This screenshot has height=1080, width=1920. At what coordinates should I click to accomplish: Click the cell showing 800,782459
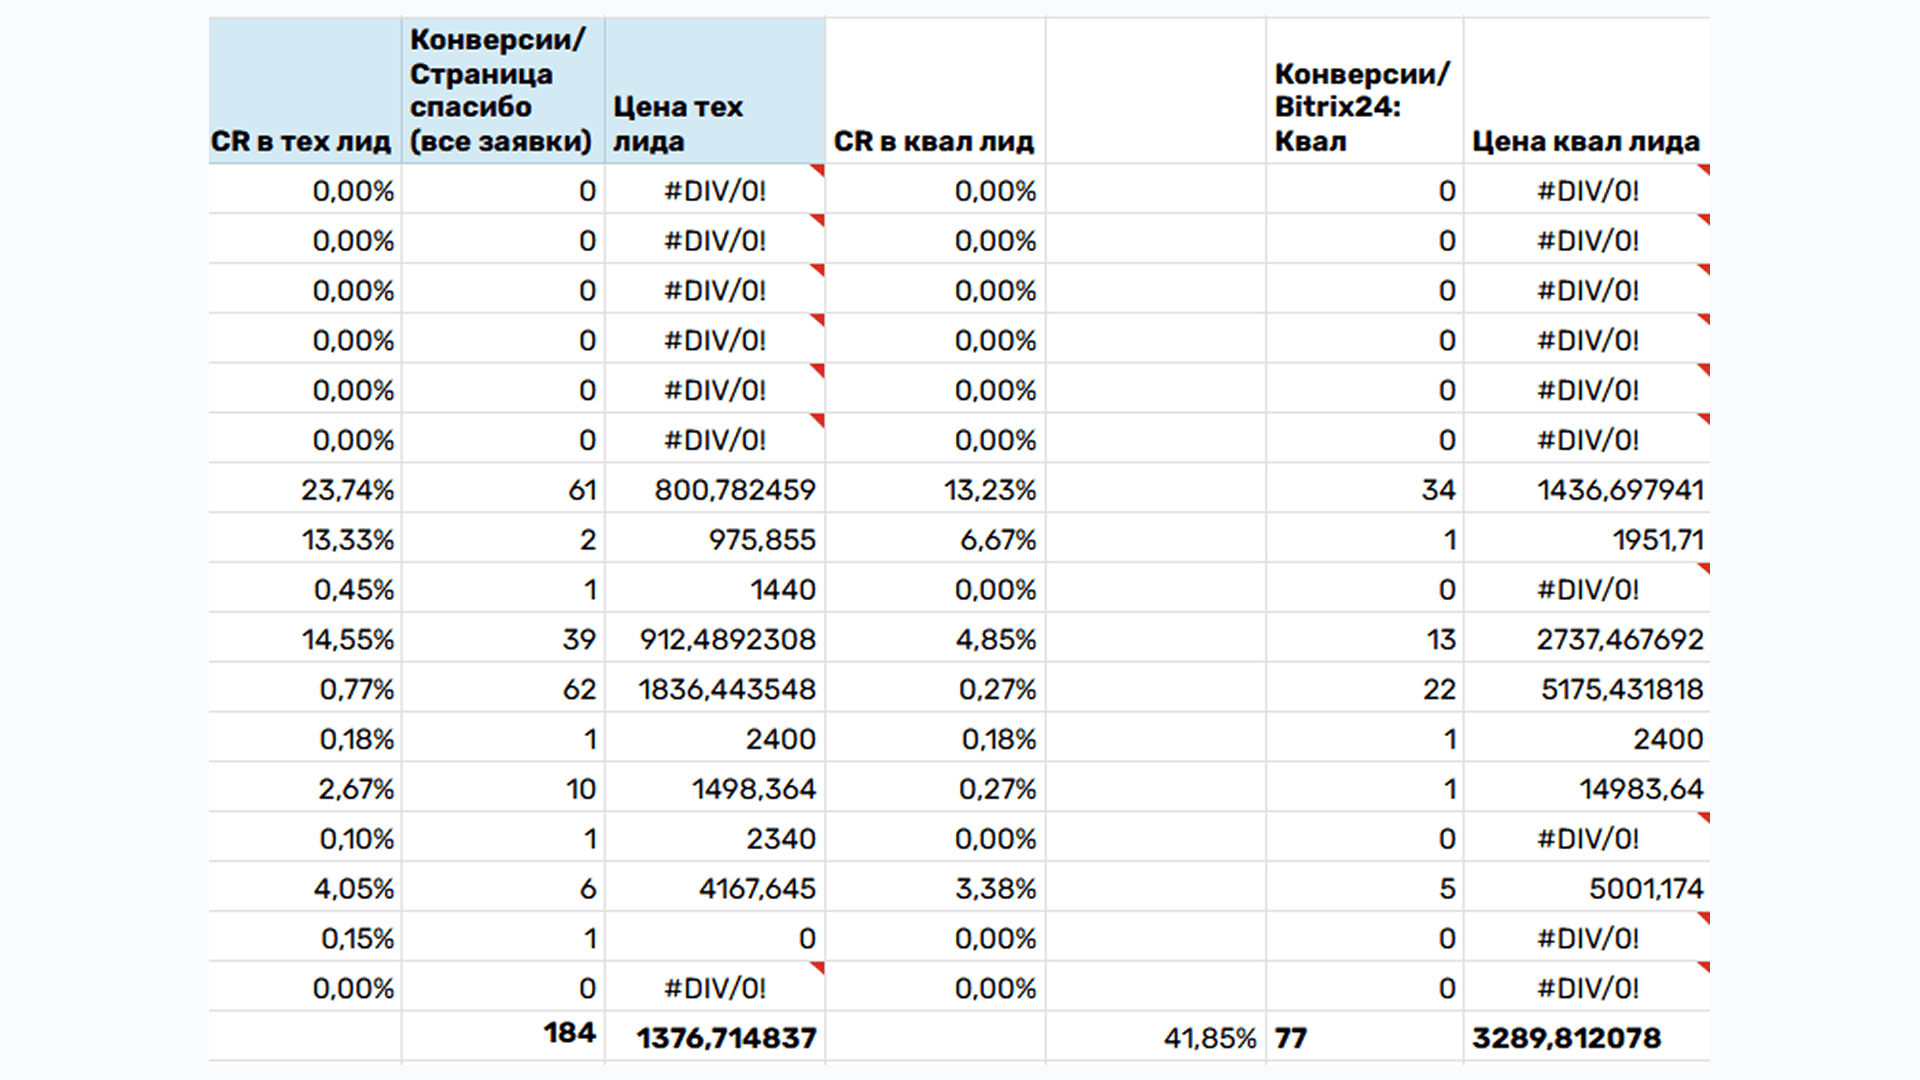click(735, 490)
